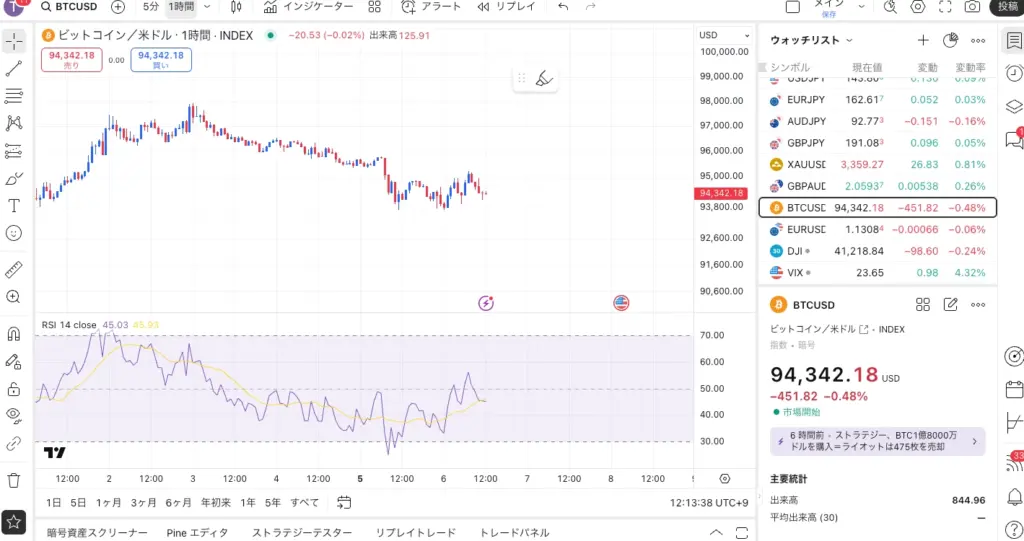
Task: Click the quick search magnifier icon
Action: pos(890,7)
